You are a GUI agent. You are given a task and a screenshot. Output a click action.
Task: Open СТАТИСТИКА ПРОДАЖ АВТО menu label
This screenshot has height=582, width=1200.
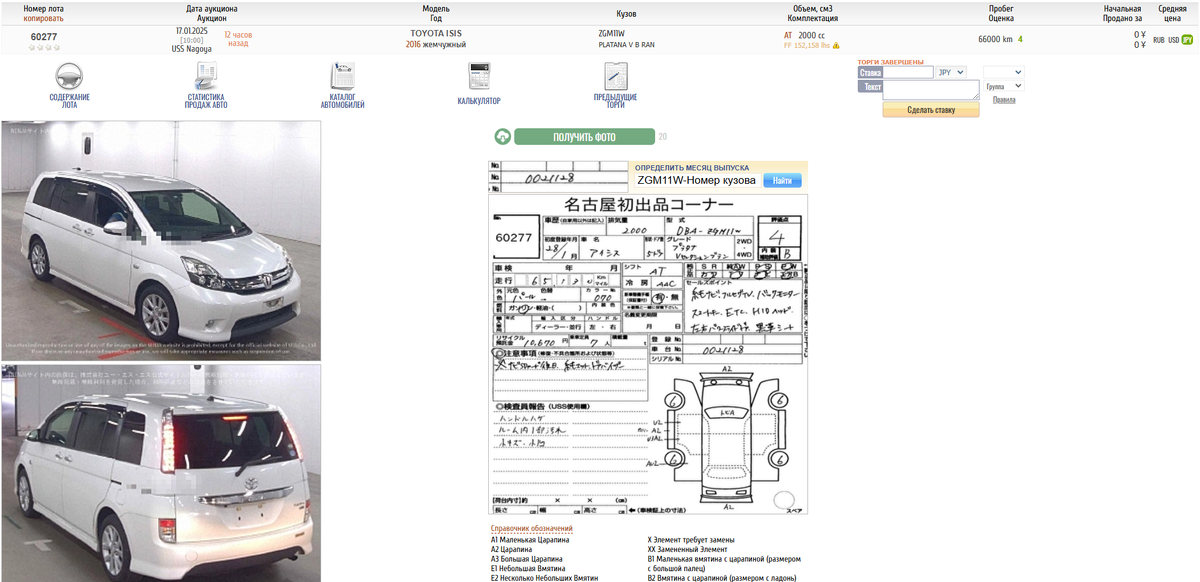tap(206, 101)
